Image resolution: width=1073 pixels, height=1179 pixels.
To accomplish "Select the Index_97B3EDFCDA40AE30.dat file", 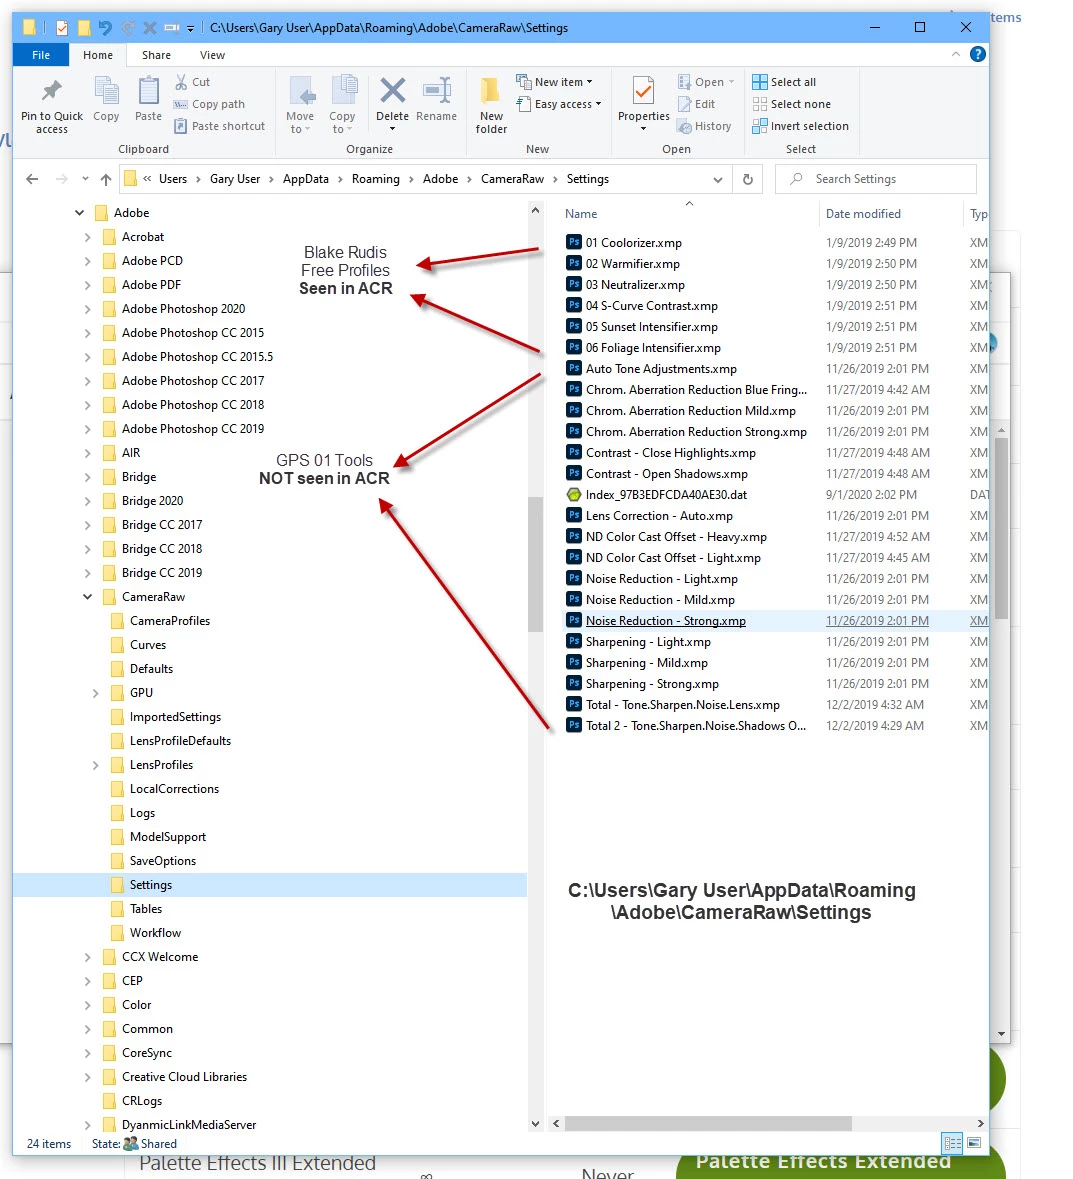I will click(x=666, y=495).
